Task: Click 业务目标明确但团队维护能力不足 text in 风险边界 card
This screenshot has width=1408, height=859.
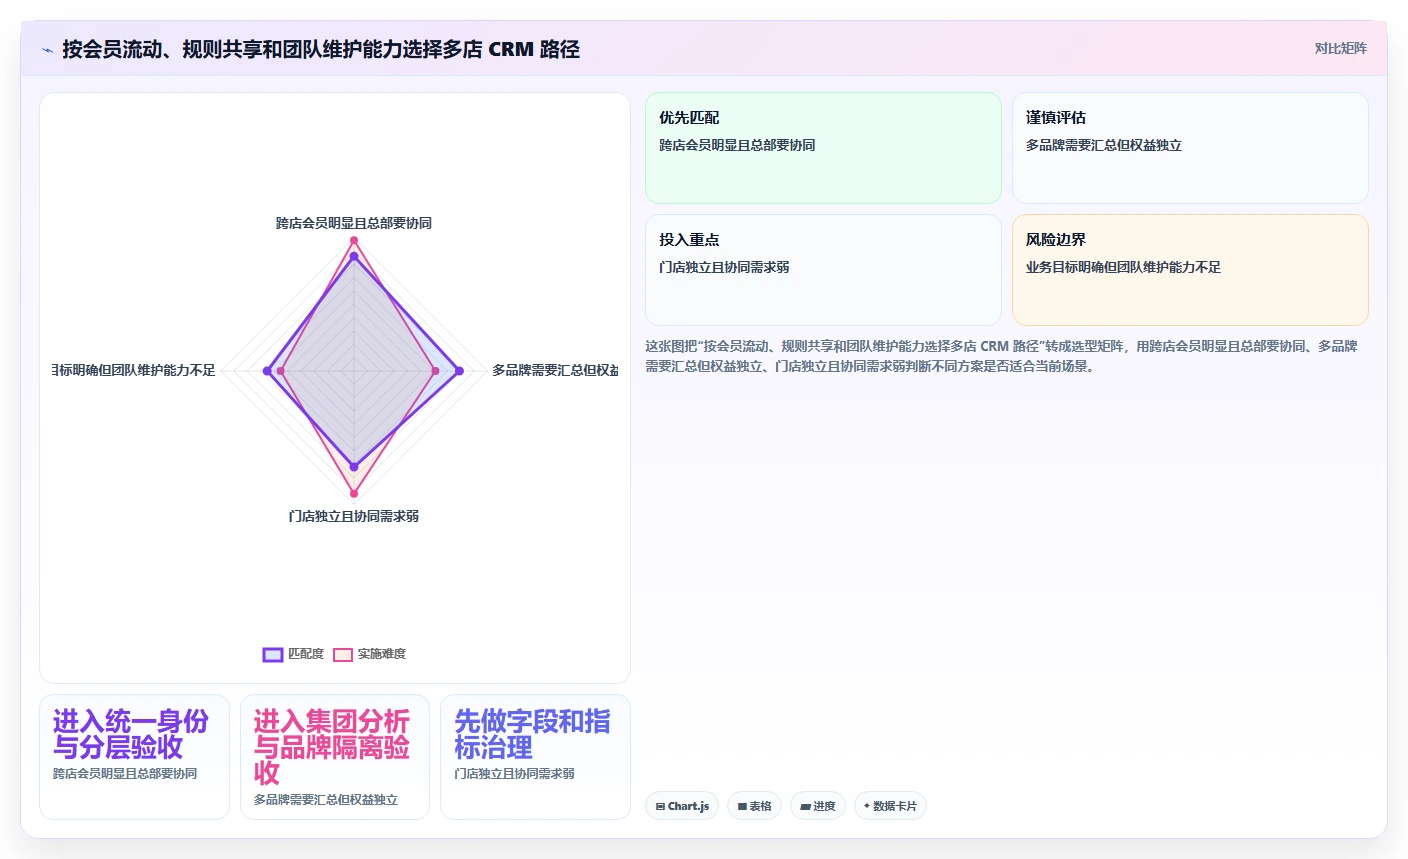Action: click(1123, 267)
